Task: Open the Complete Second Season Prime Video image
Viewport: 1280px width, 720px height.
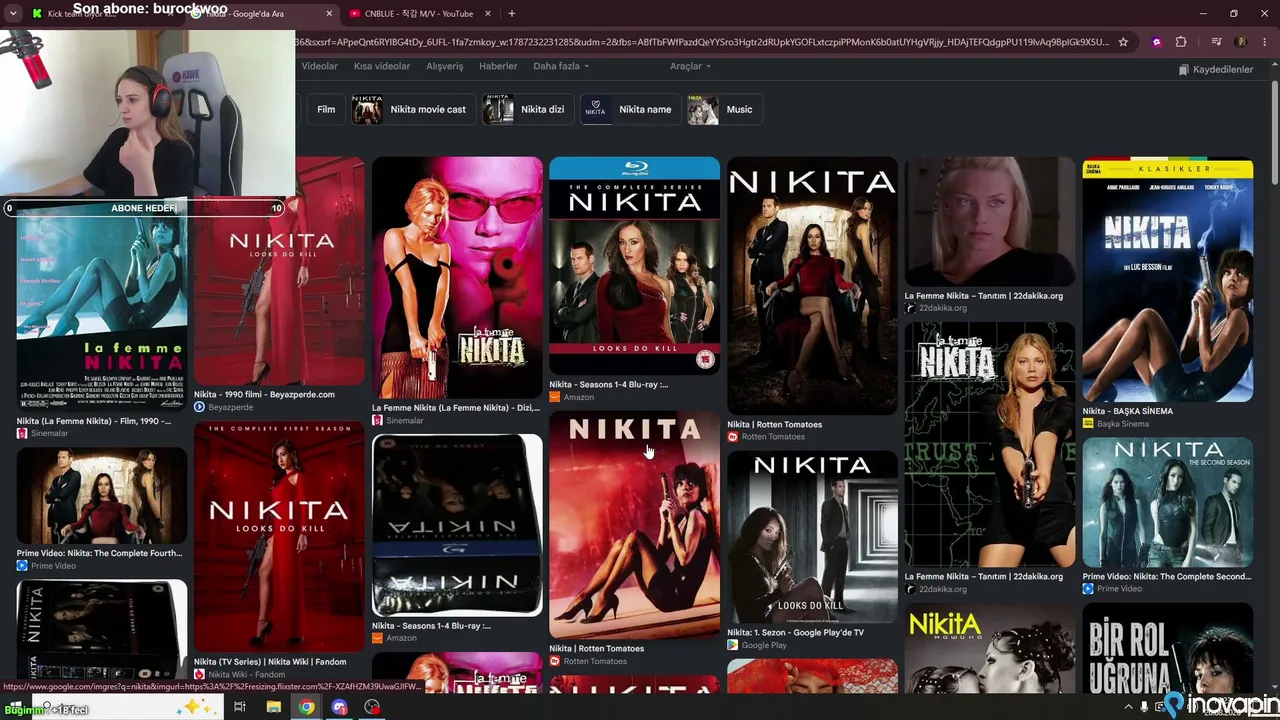Action: coord(1167,502)
